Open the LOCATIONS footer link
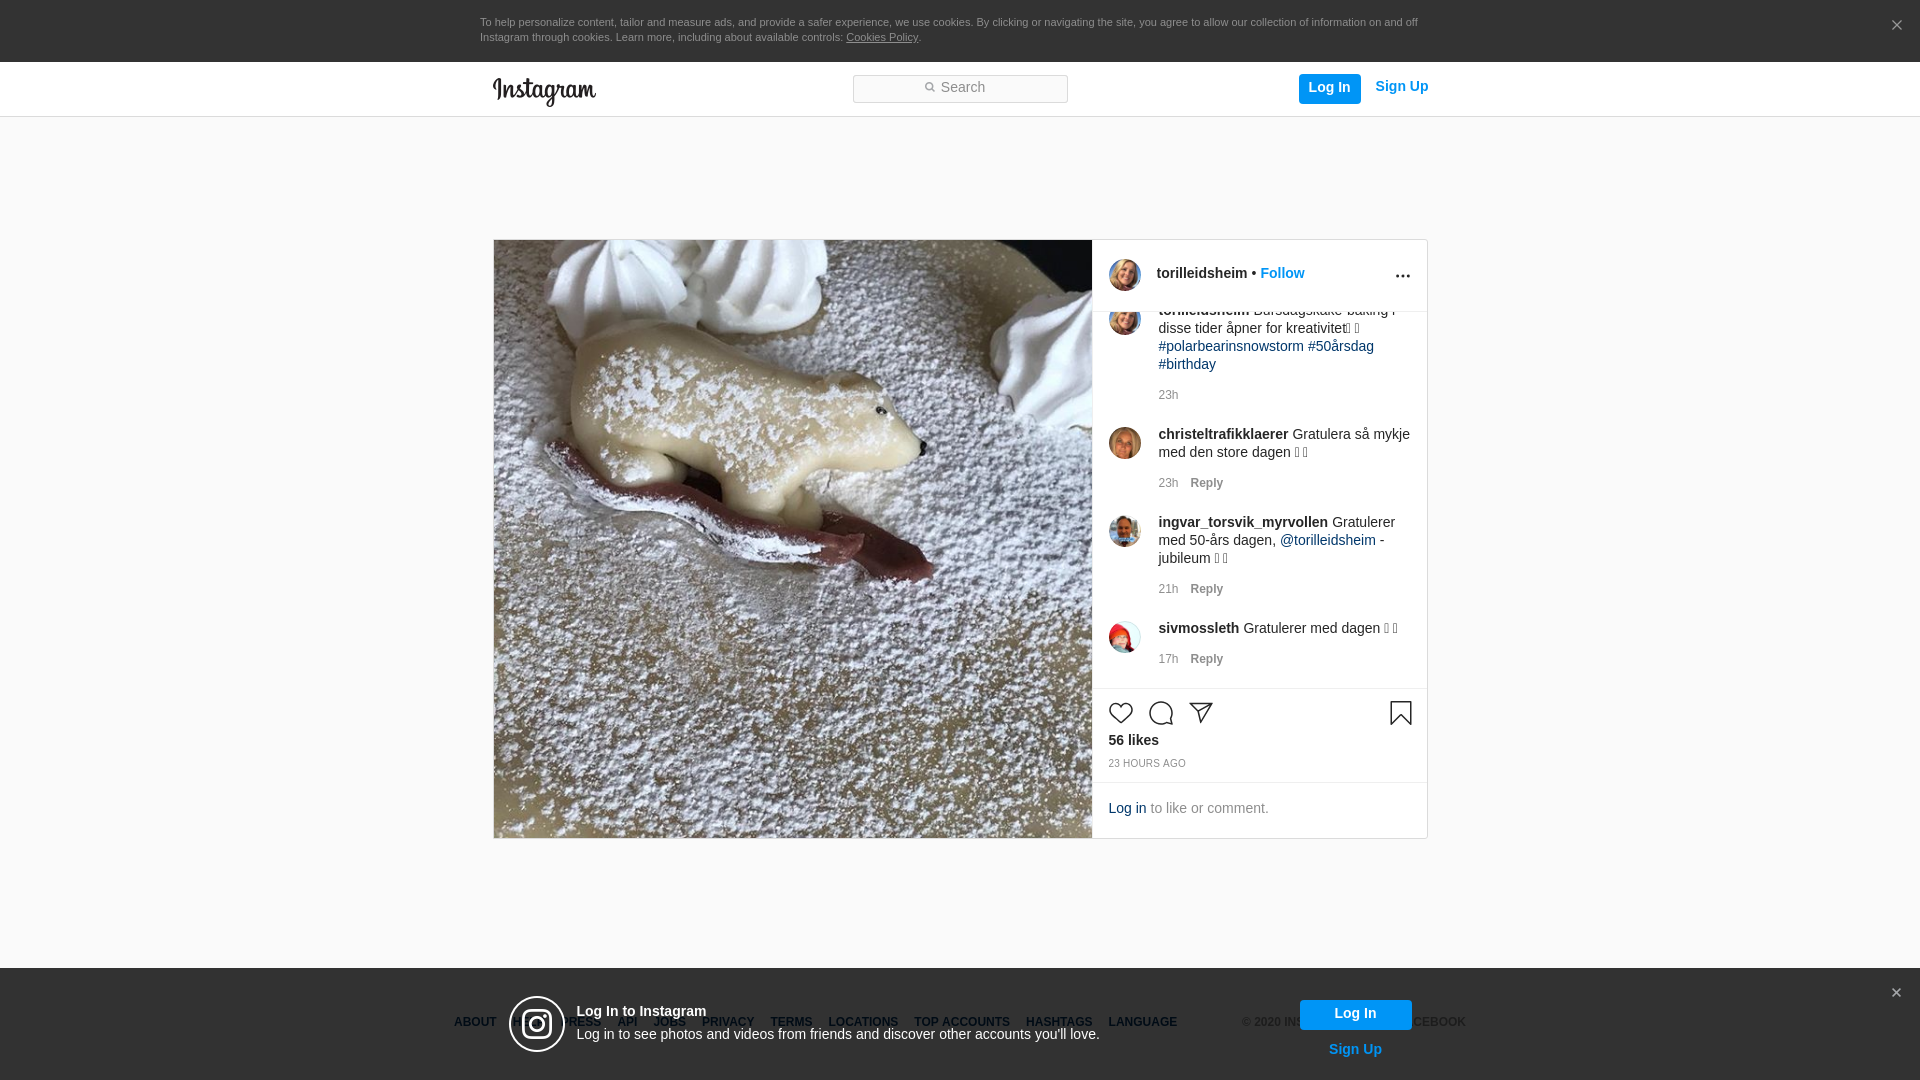 (x=863, y=1023)
